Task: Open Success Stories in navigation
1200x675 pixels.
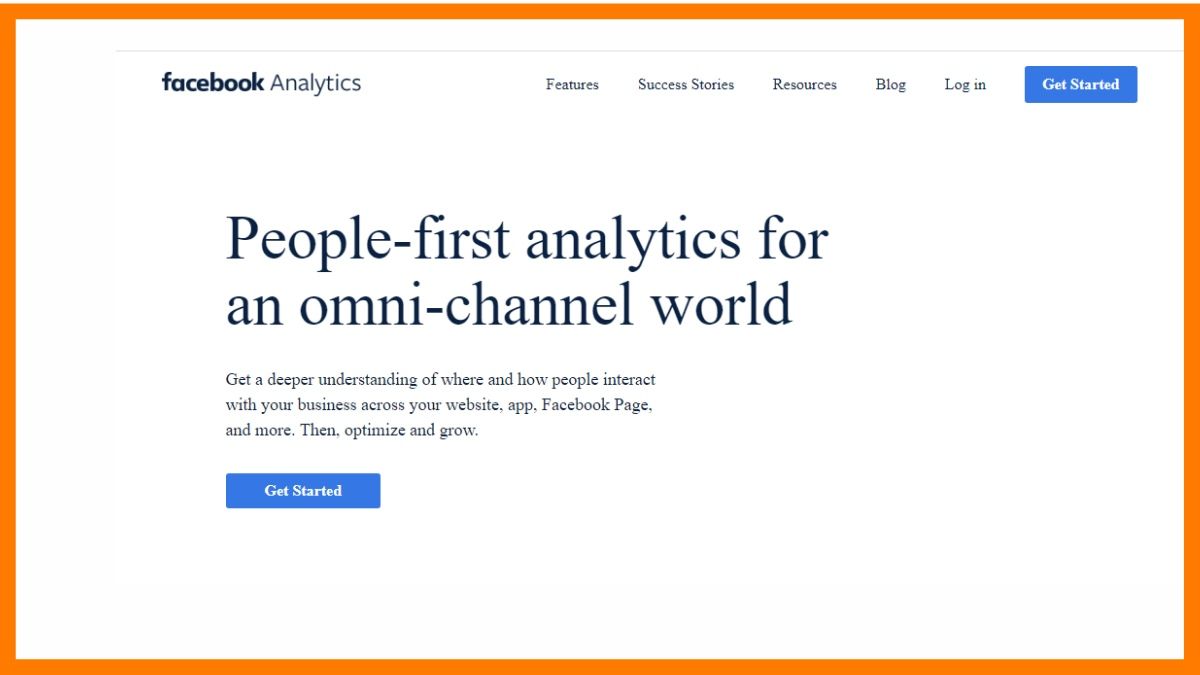Action: click(686, 85)
